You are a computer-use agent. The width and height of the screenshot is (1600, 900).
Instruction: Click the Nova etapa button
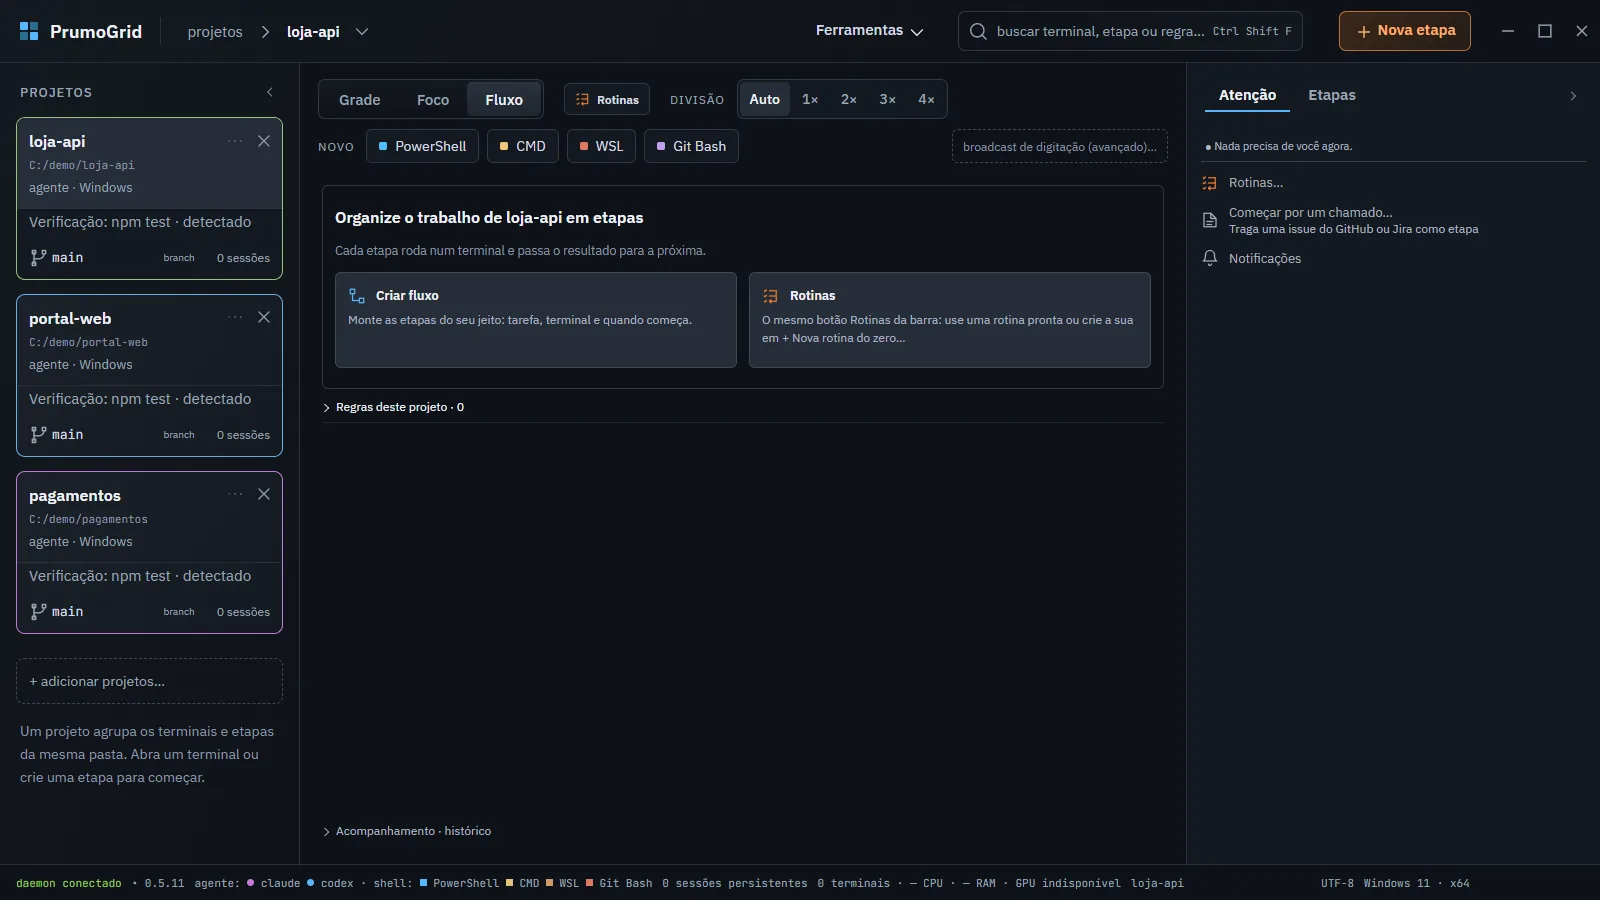coord(1405,31)
